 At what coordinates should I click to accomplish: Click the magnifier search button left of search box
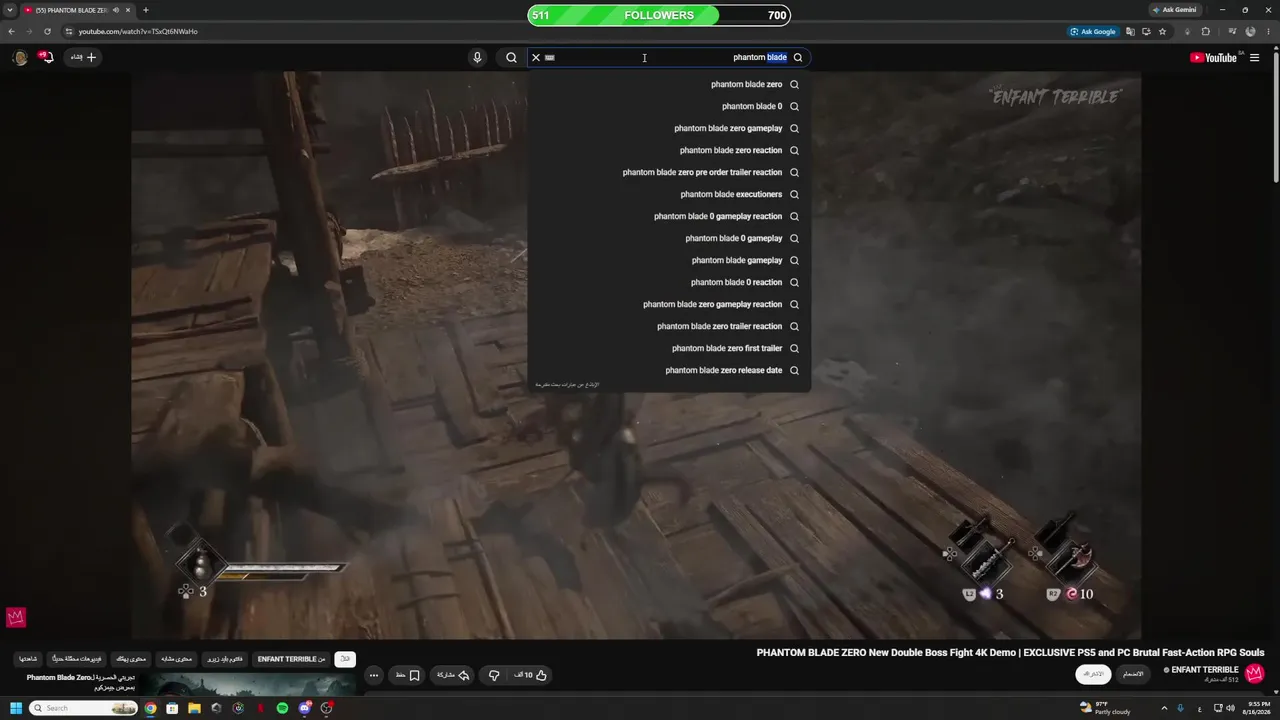tap(511, 58)
